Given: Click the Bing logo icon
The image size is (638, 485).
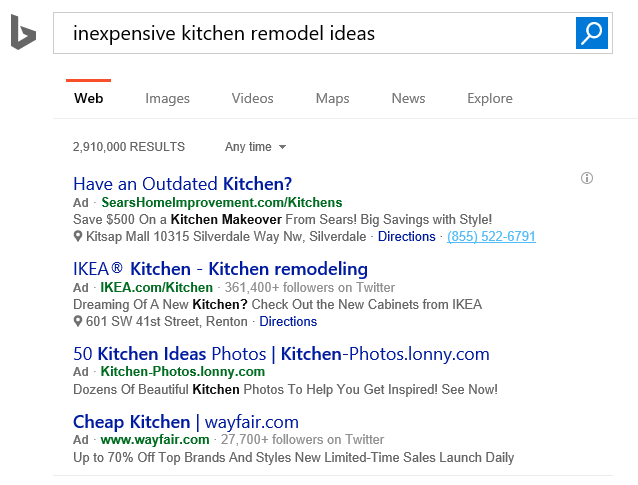Looking at the screenshot, I should 23,33.
